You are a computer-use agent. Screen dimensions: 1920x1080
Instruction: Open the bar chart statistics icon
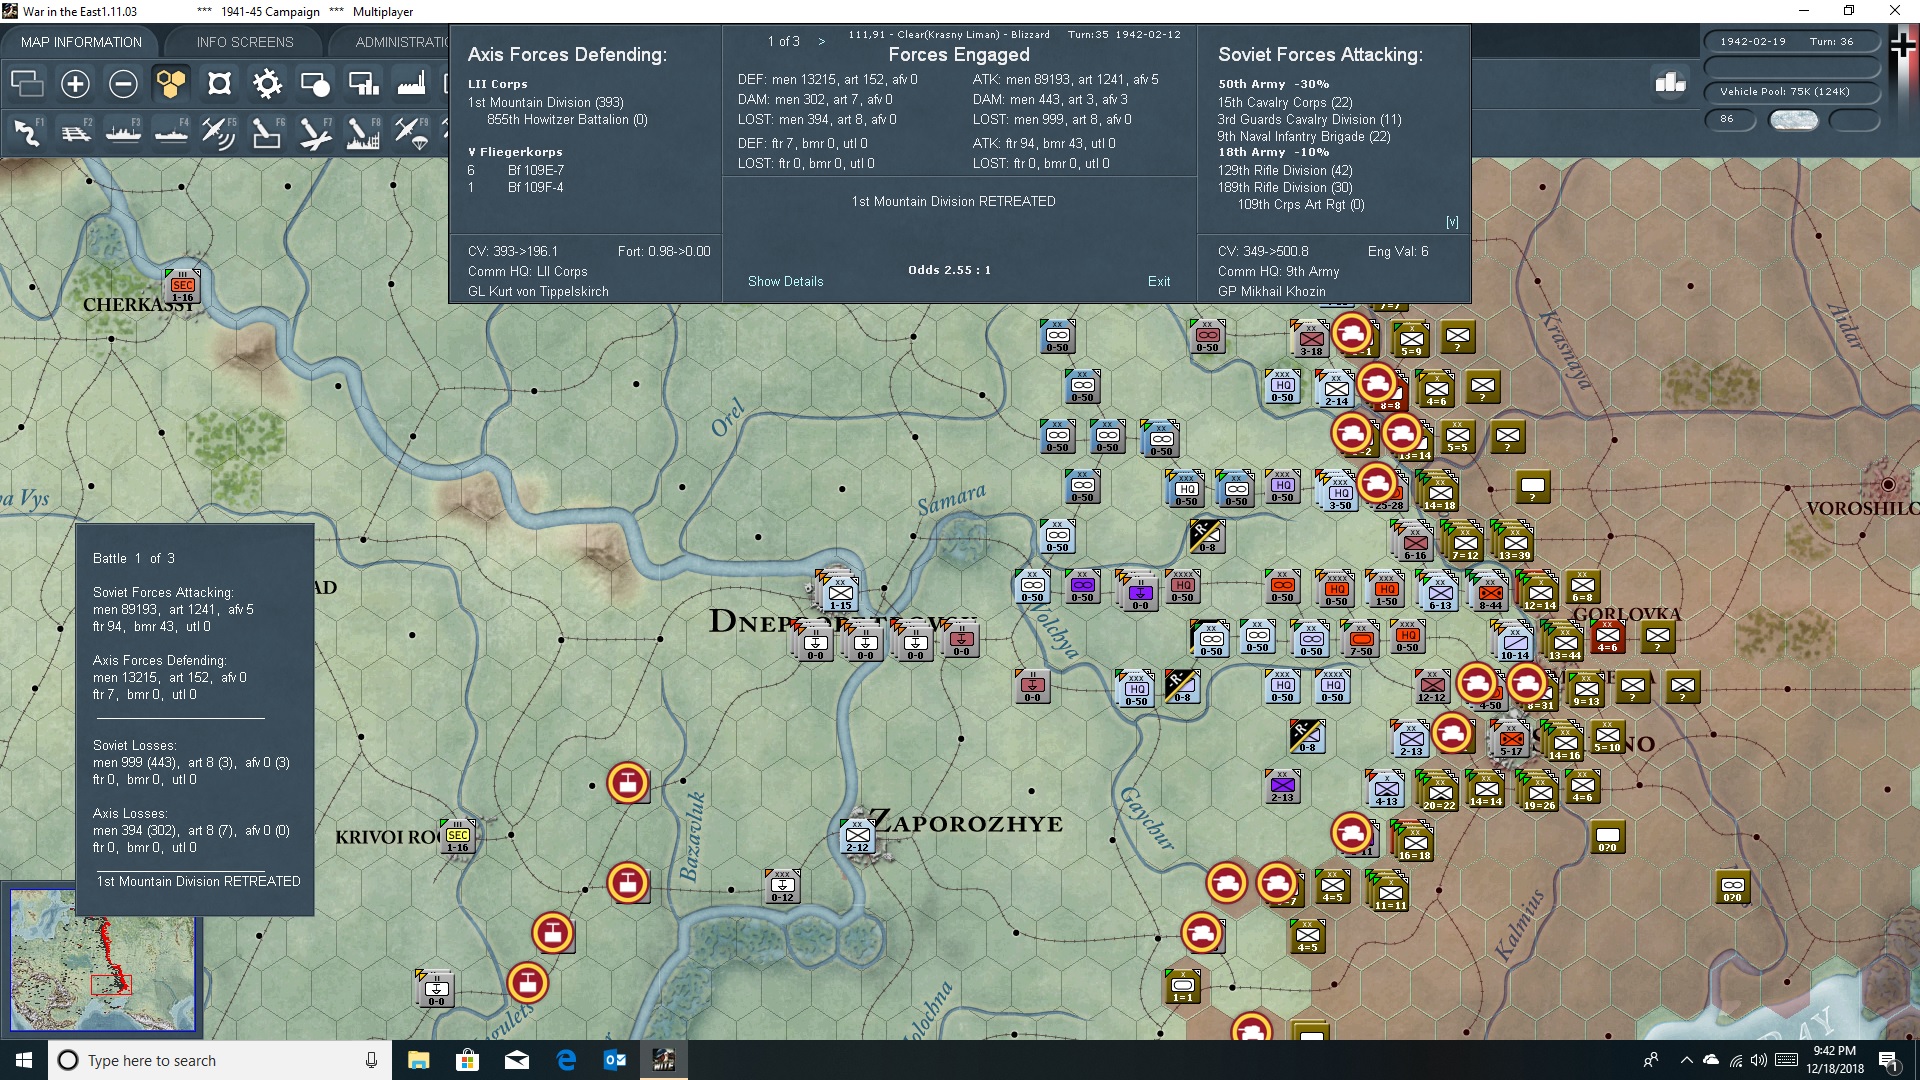coord(1670,82)
